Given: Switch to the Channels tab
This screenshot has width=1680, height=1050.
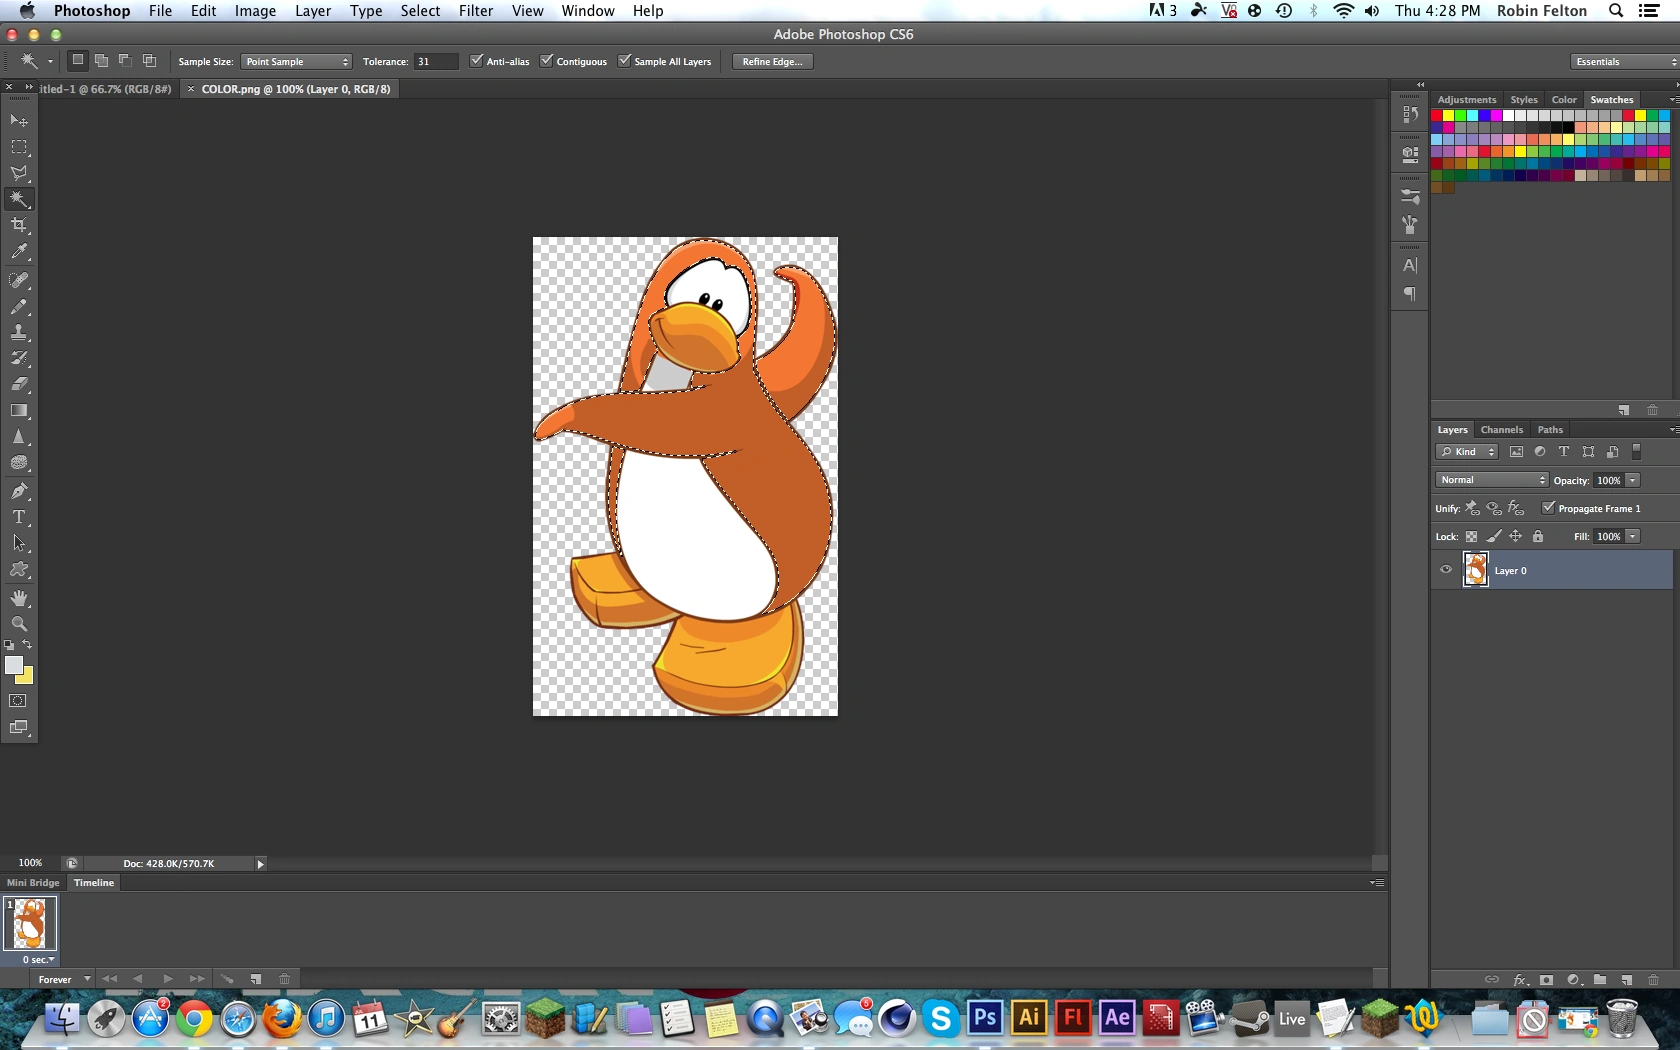Looking at the screenshot, I should point(1501,430).
